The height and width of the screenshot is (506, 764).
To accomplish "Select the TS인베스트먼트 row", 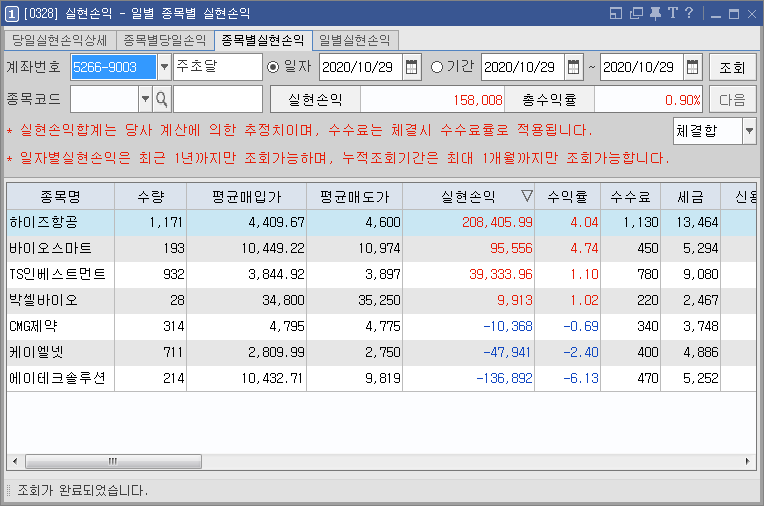I will pyautogui.click(x=382, y=274).
